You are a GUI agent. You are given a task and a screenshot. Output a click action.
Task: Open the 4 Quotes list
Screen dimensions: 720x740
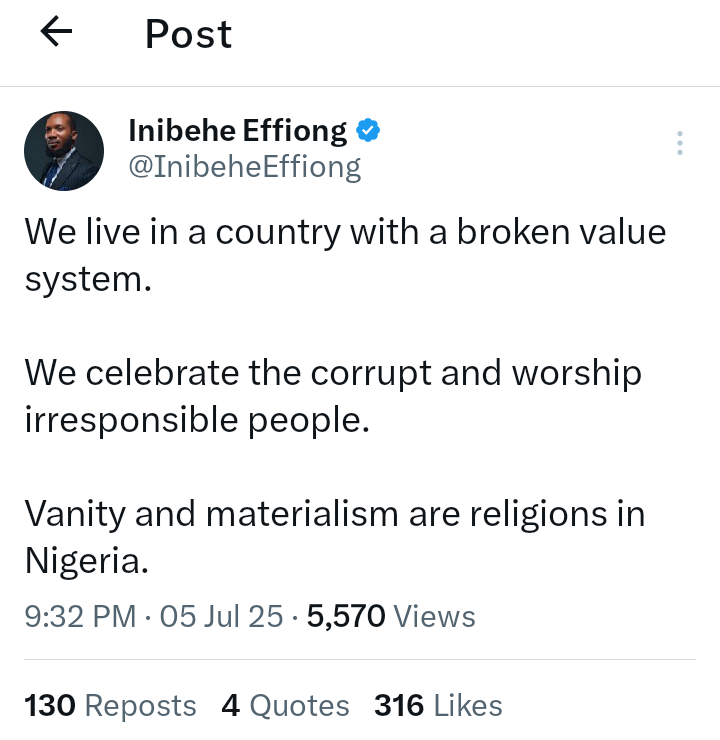click(x=285, y=705)
